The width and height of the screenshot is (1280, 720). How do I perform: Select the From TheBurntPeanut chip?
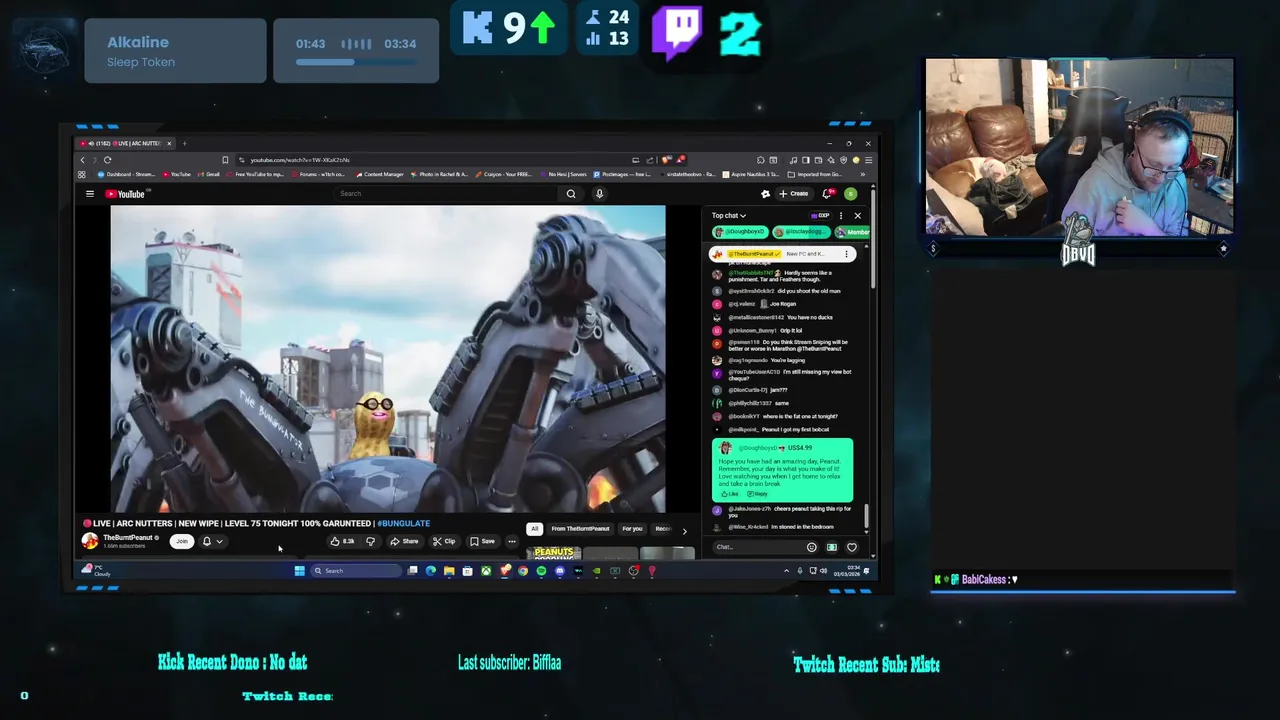coord(580,529)
